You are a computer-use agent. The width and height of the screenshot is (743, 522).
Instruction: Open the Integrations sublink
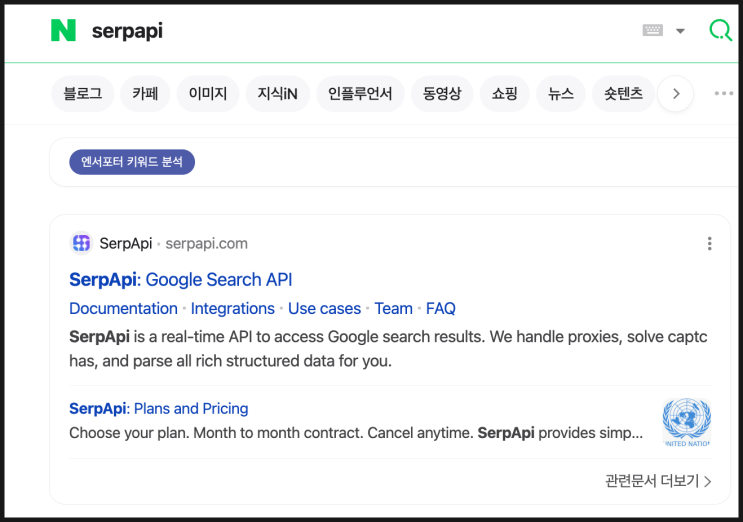233,308
